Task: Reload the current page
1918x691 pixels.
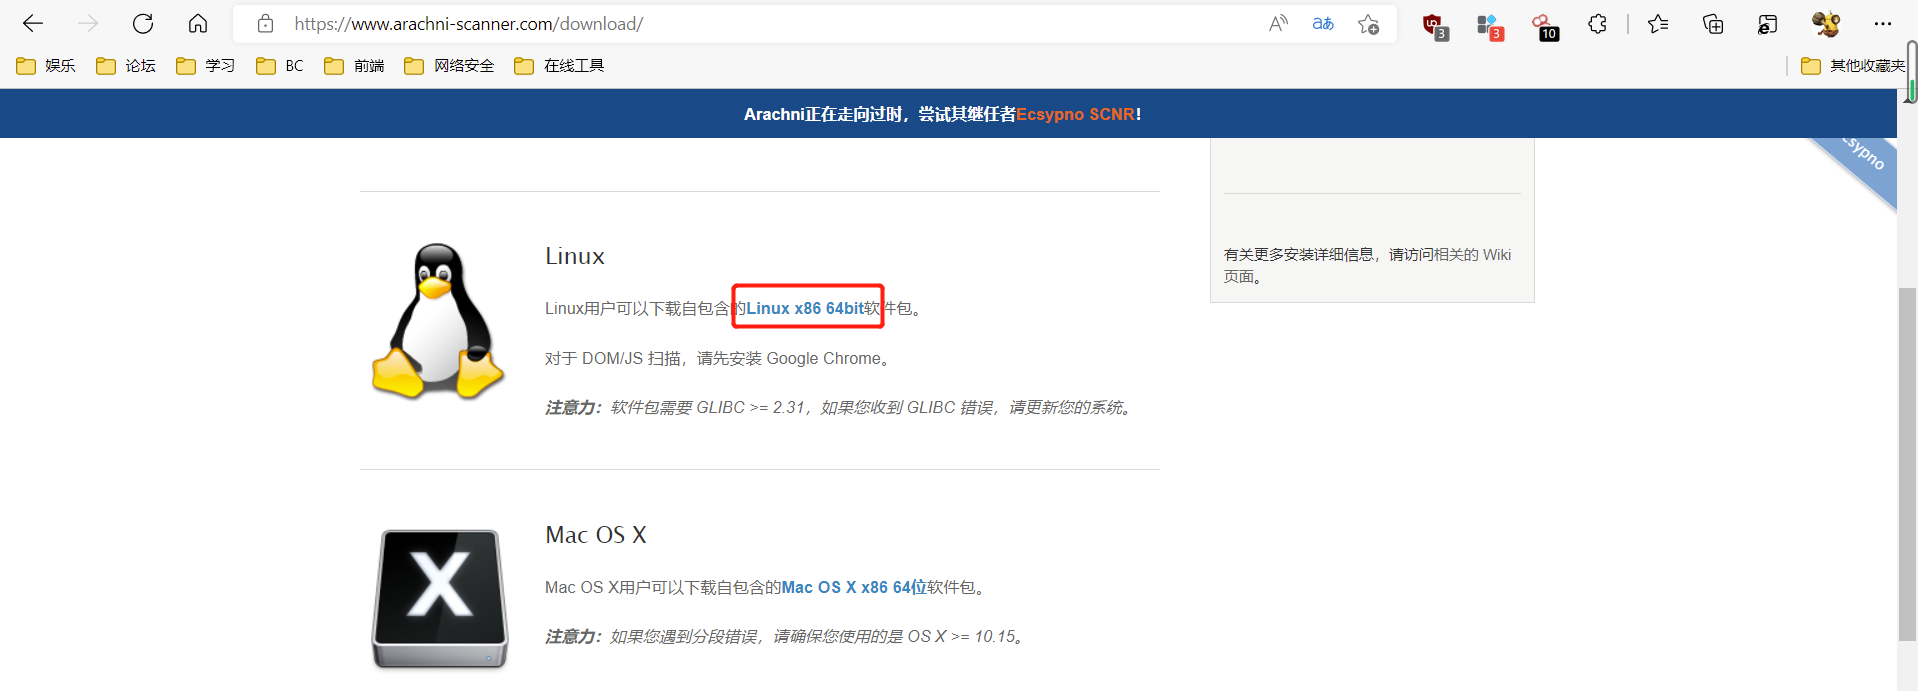Action: pos(143,24)
